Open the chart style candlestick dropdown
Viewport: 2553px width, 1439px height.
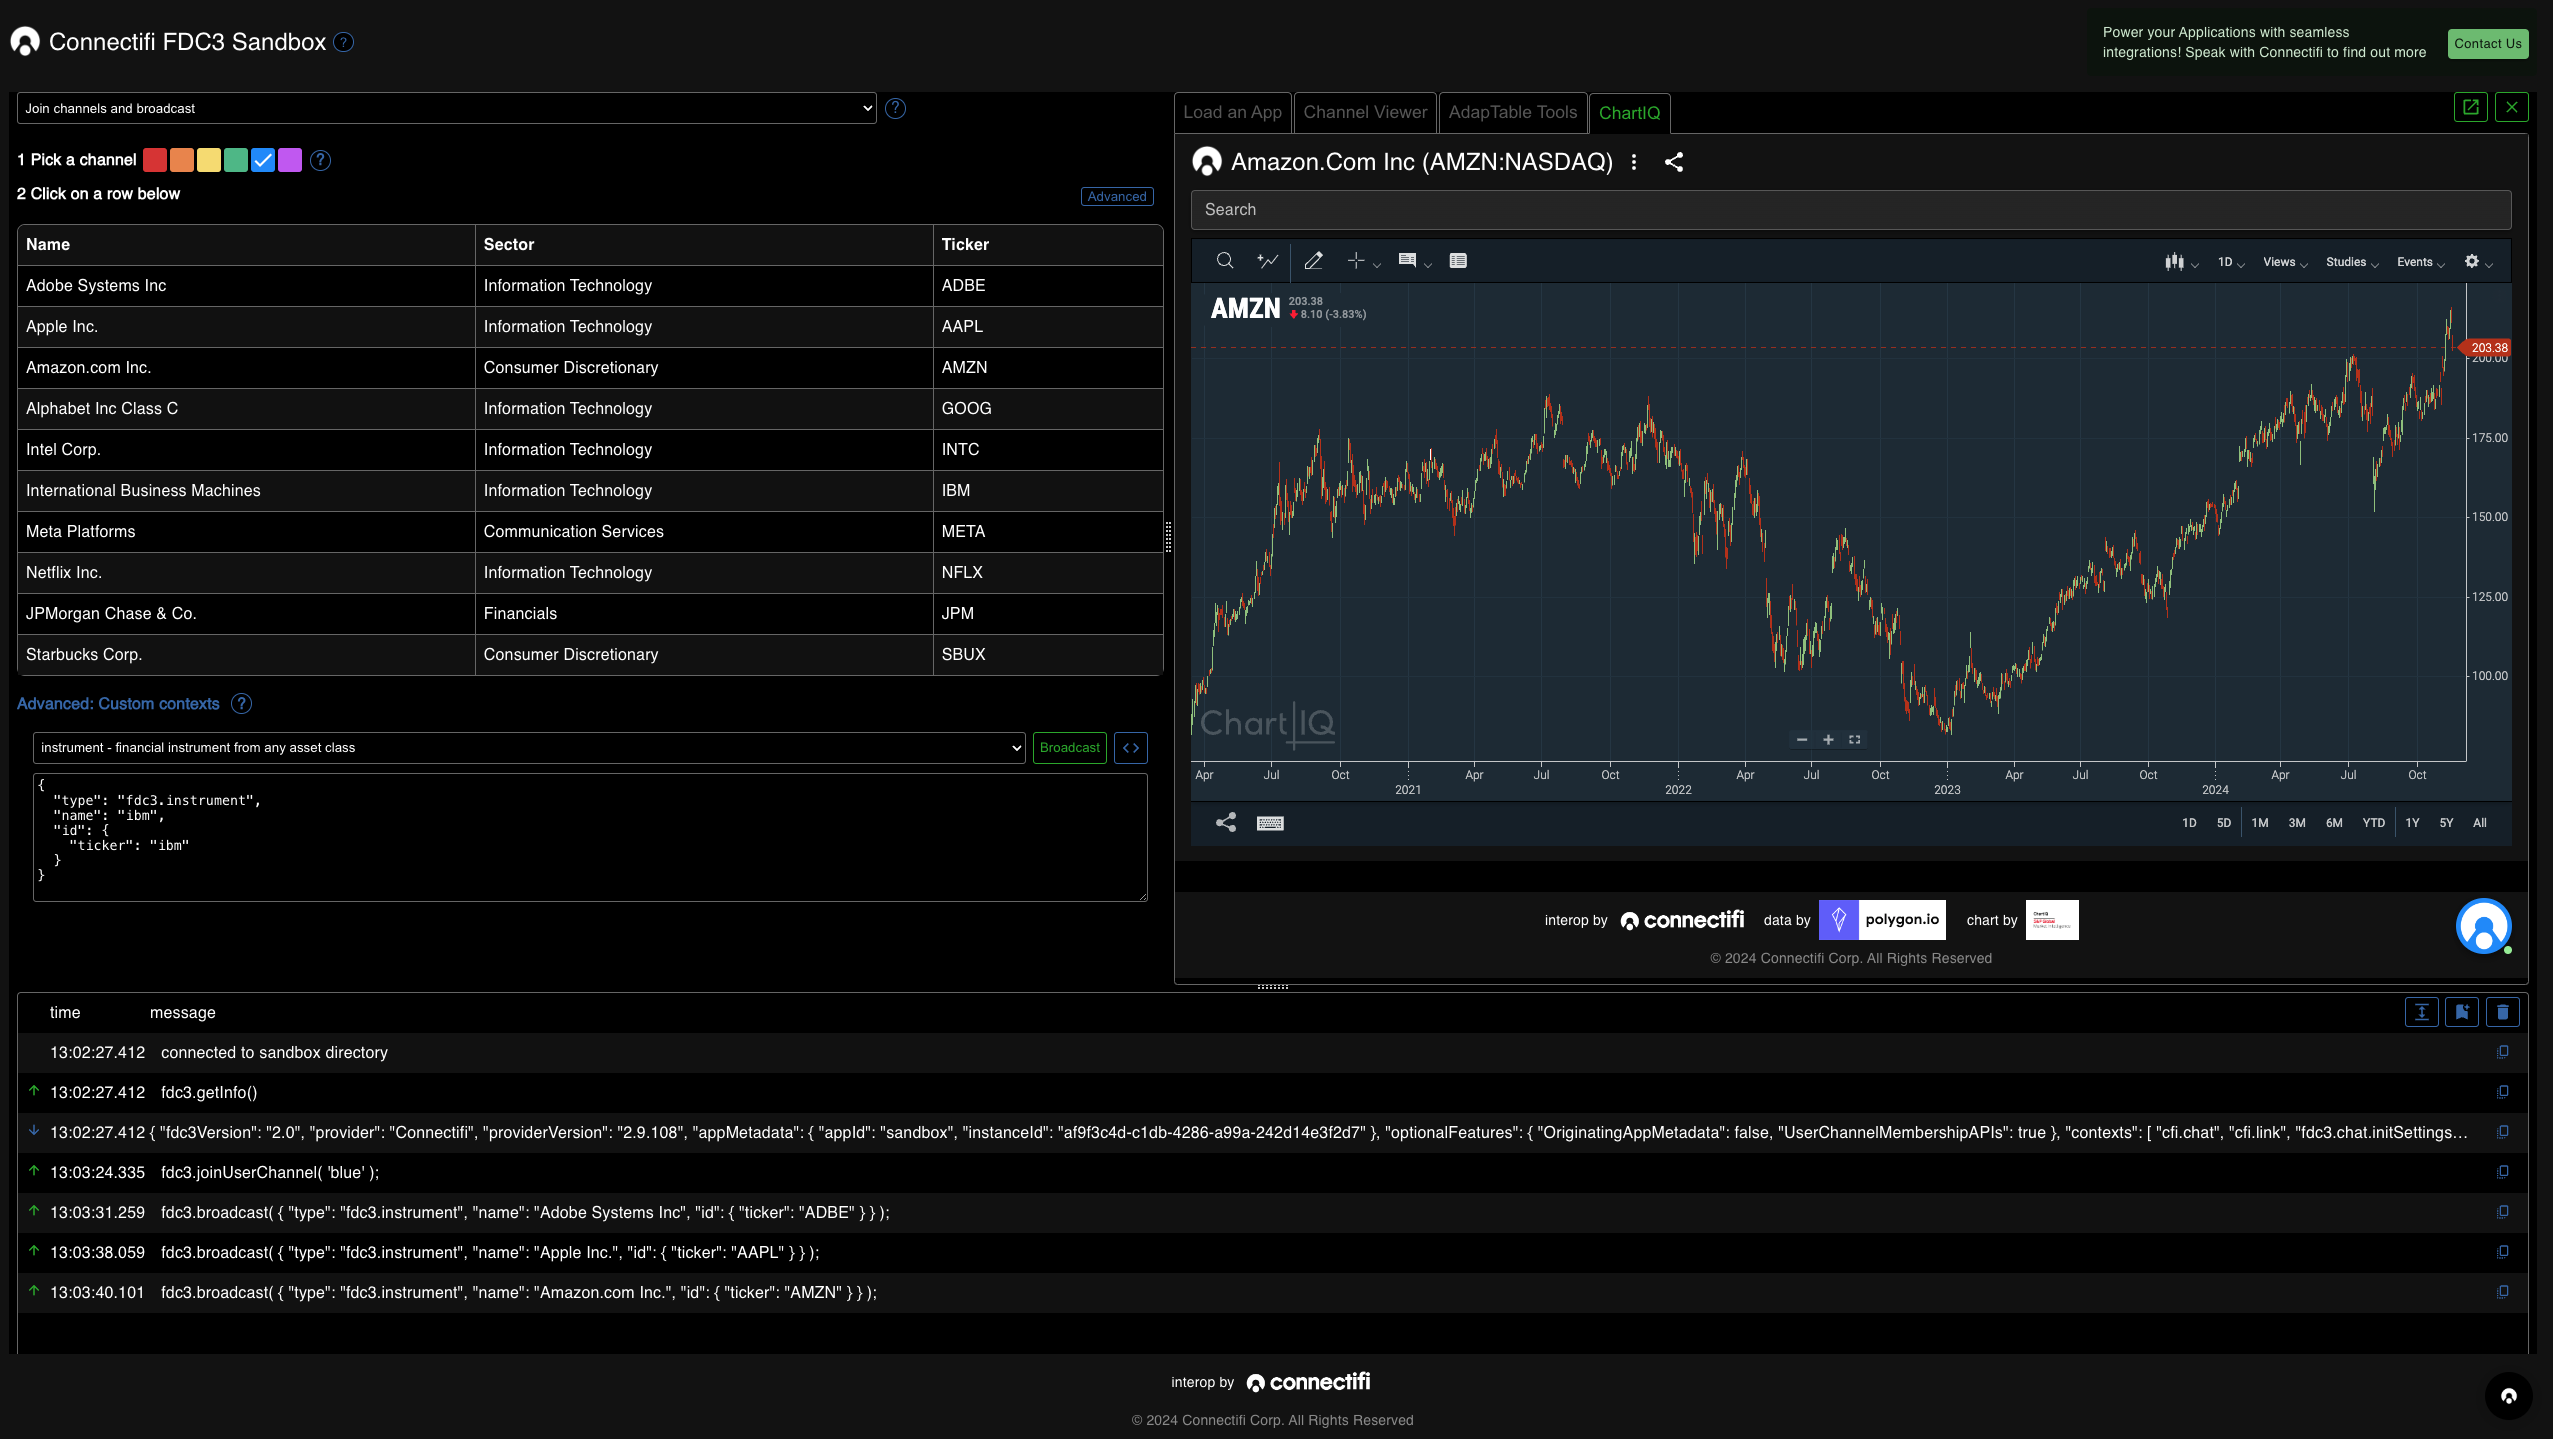pos(2181,262)
